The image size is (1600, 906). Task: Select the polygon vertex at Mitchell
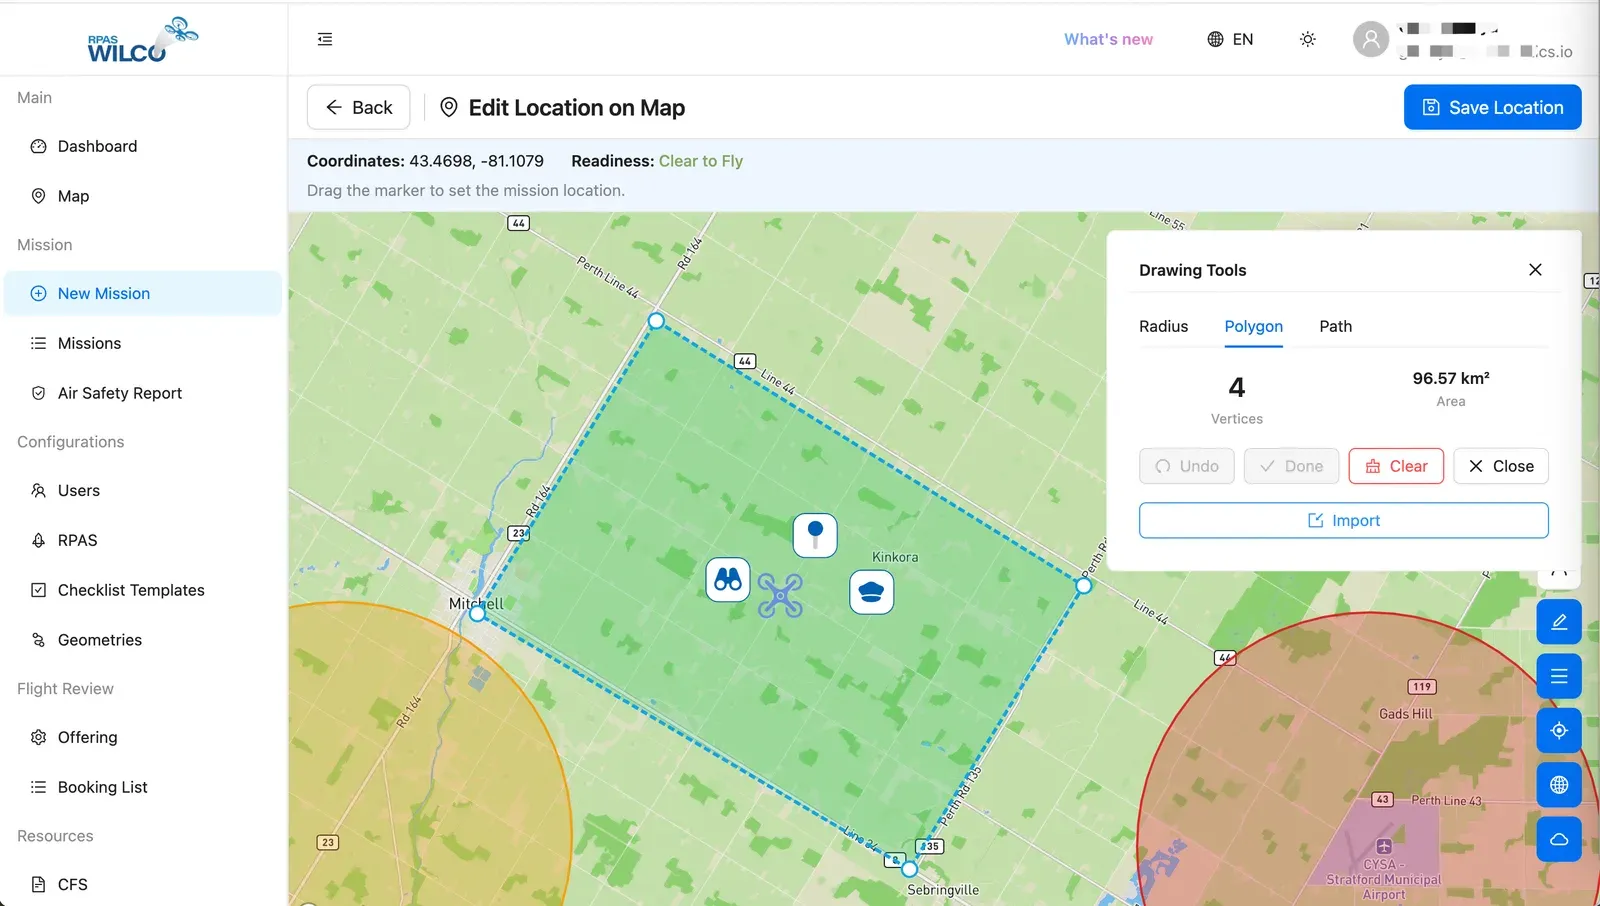click(x=478, y=613)
